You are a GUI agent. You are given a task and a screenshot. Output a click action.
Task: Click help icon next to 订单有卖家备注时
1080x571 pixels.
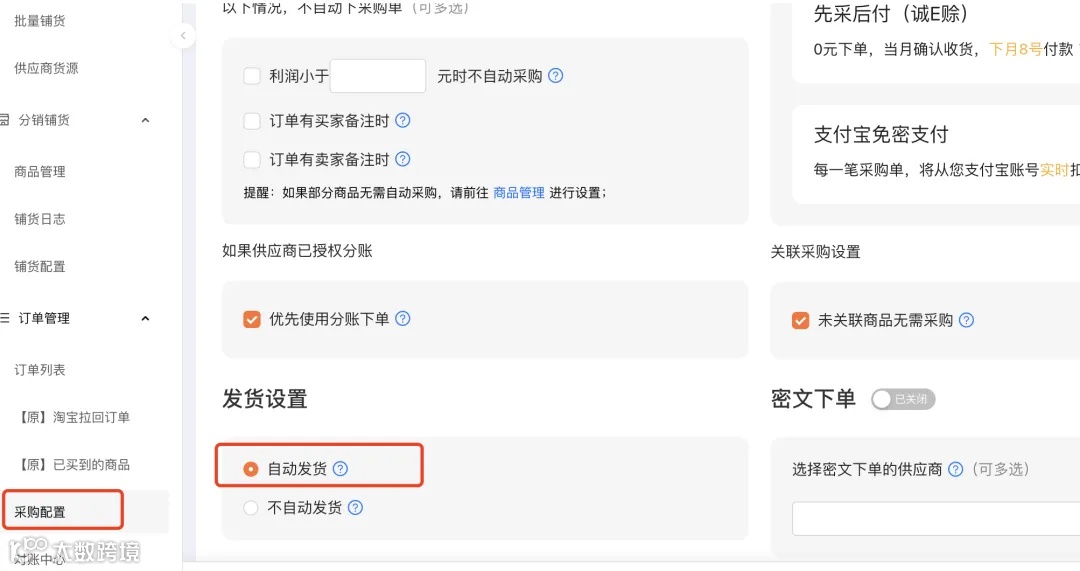coord(403,159)
